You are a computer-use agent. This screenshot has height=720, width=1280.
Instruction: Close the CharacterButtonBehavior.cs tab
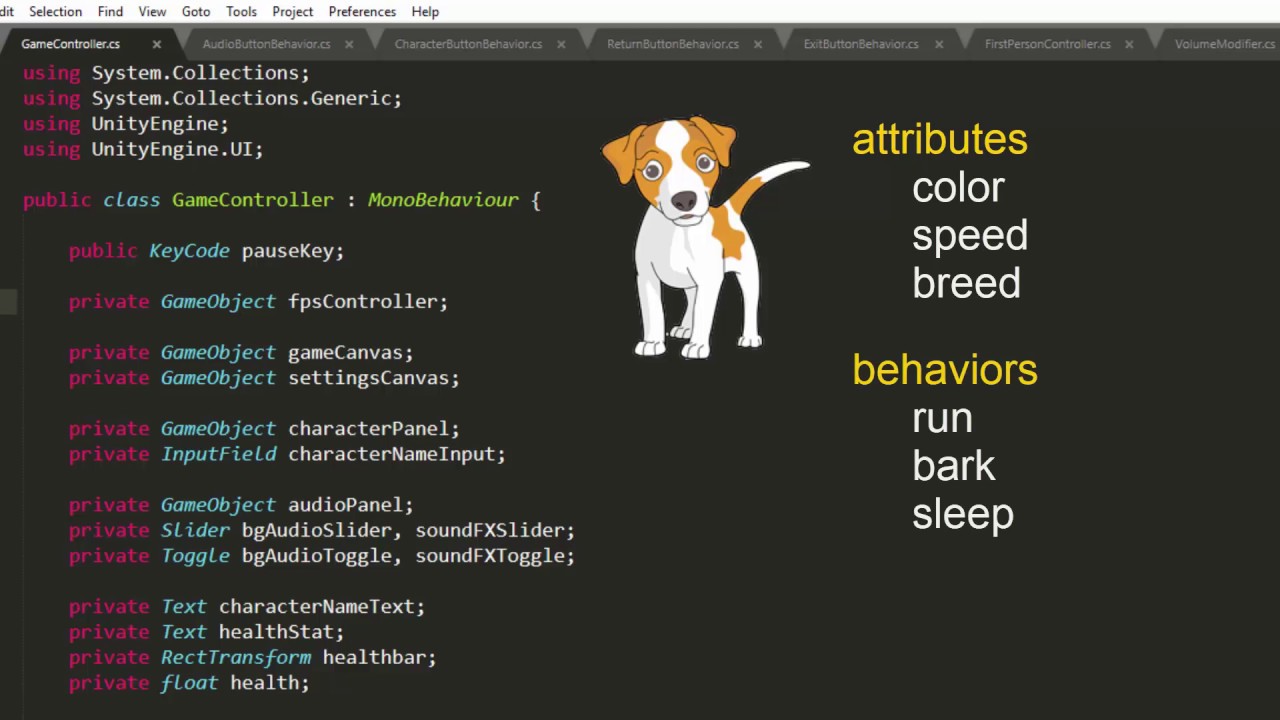click(561, 44)
